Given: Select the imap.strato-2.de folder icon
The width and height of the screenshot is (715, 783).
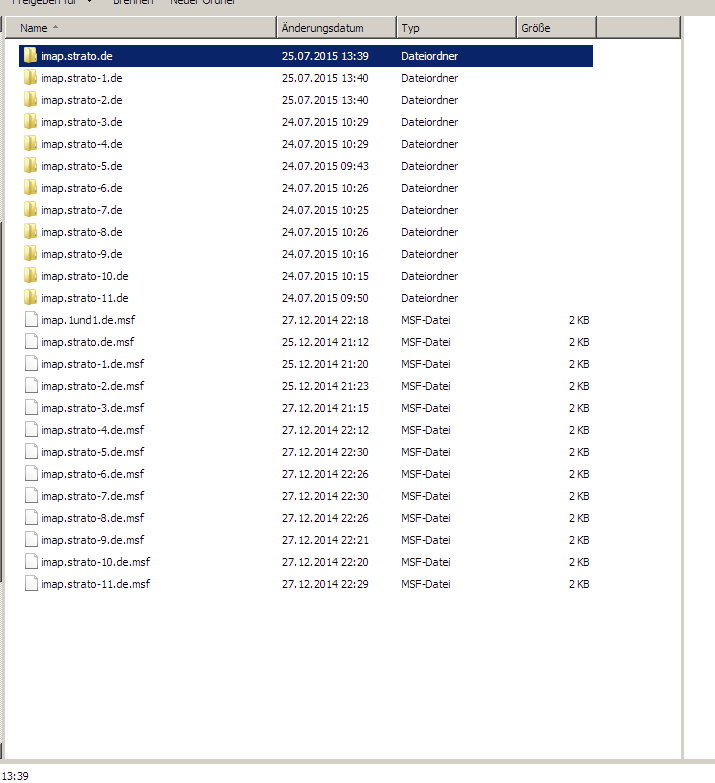Looking at the screenshot, I should click(x=30, y=99).
